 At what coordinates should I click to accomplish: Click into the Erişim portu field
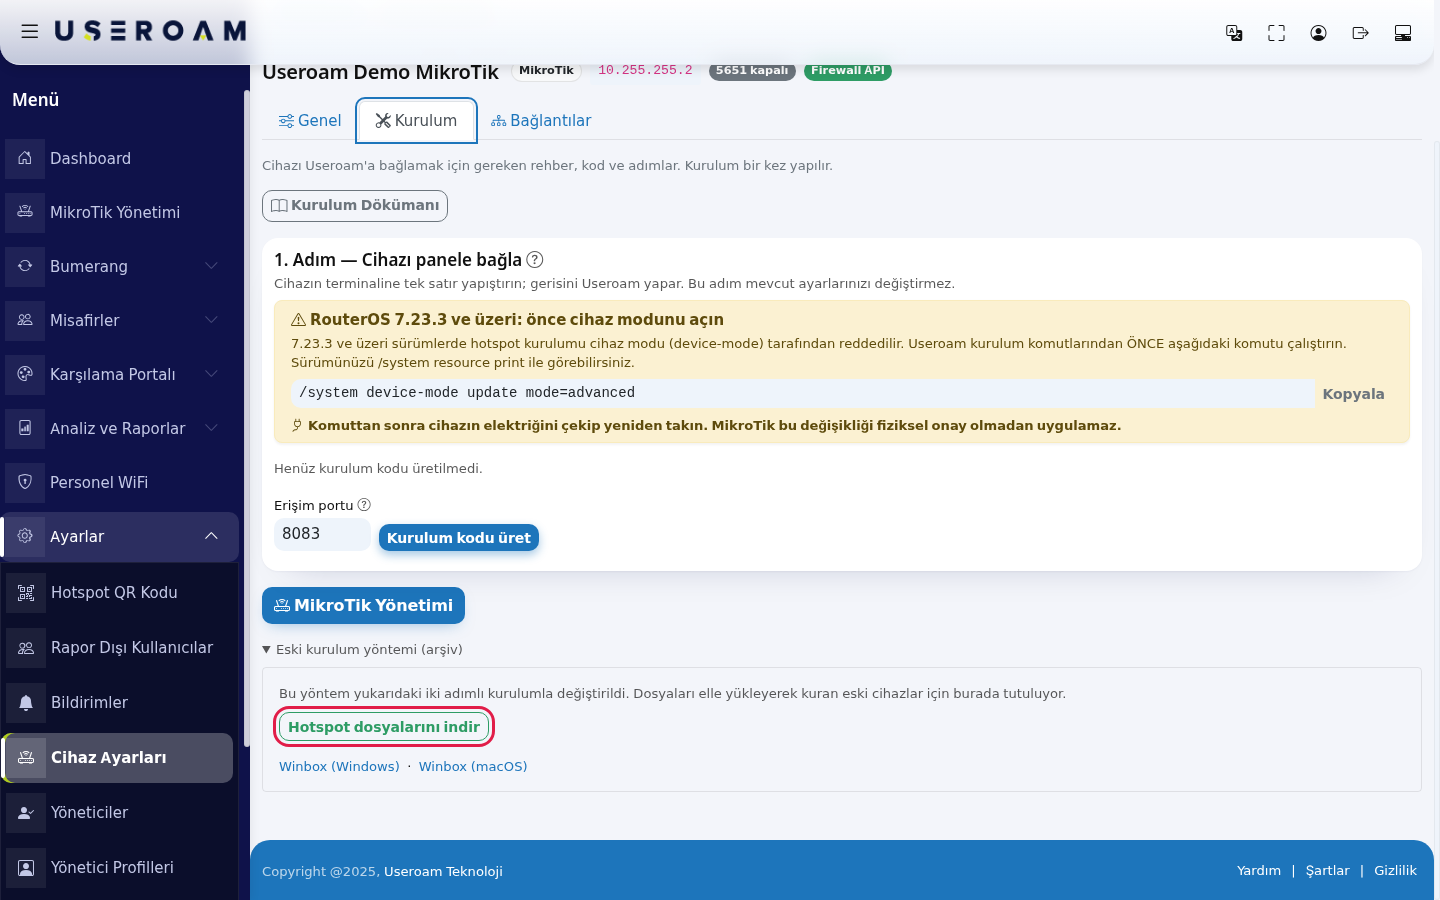point(322,534)
